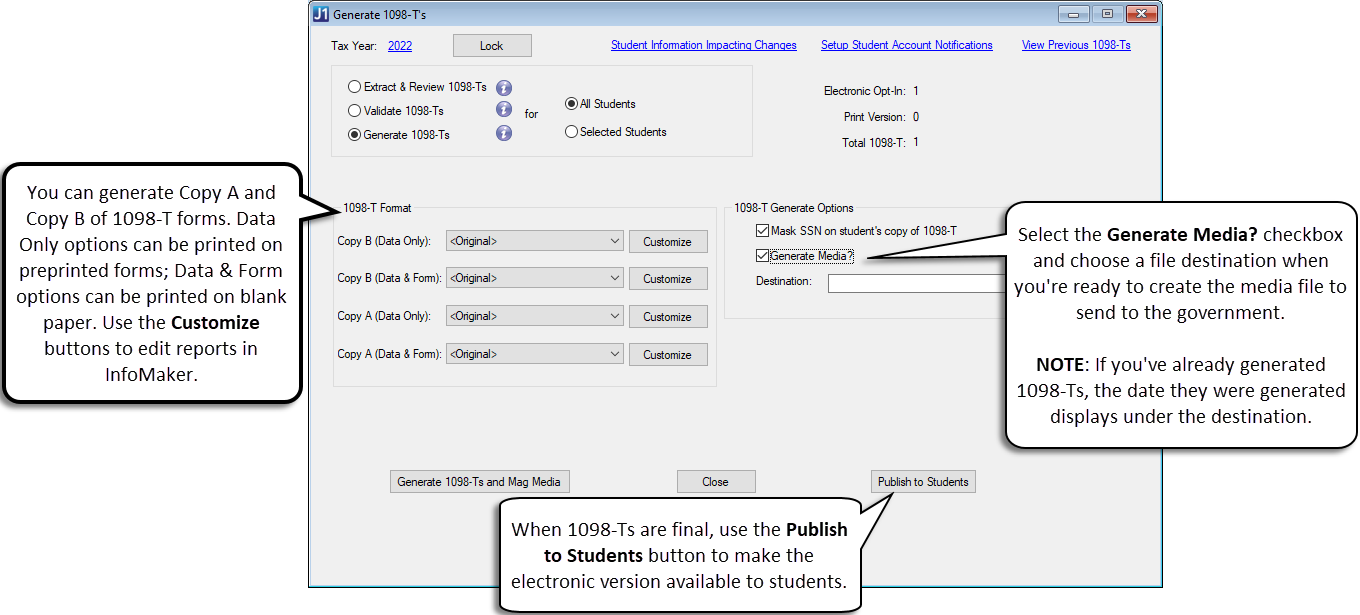Choose the All Students option

[571, 103]
